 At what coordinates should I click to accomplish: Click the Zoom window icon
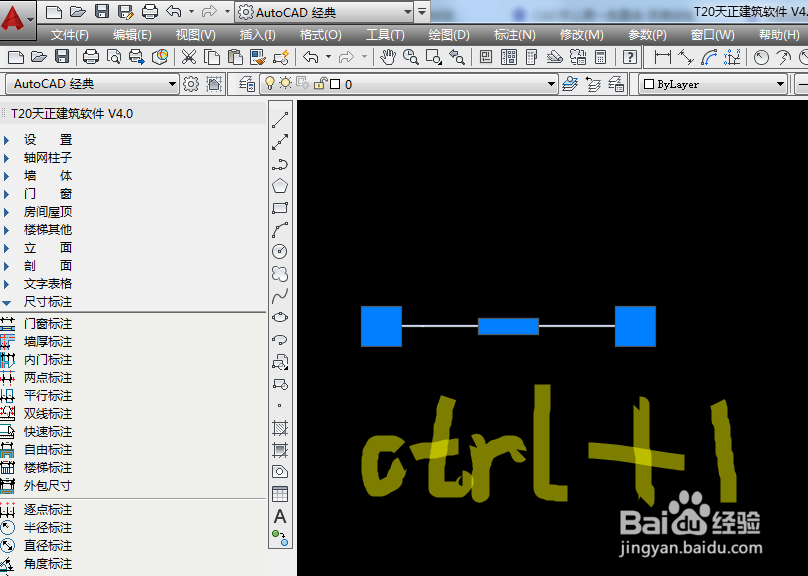point(434,57)
